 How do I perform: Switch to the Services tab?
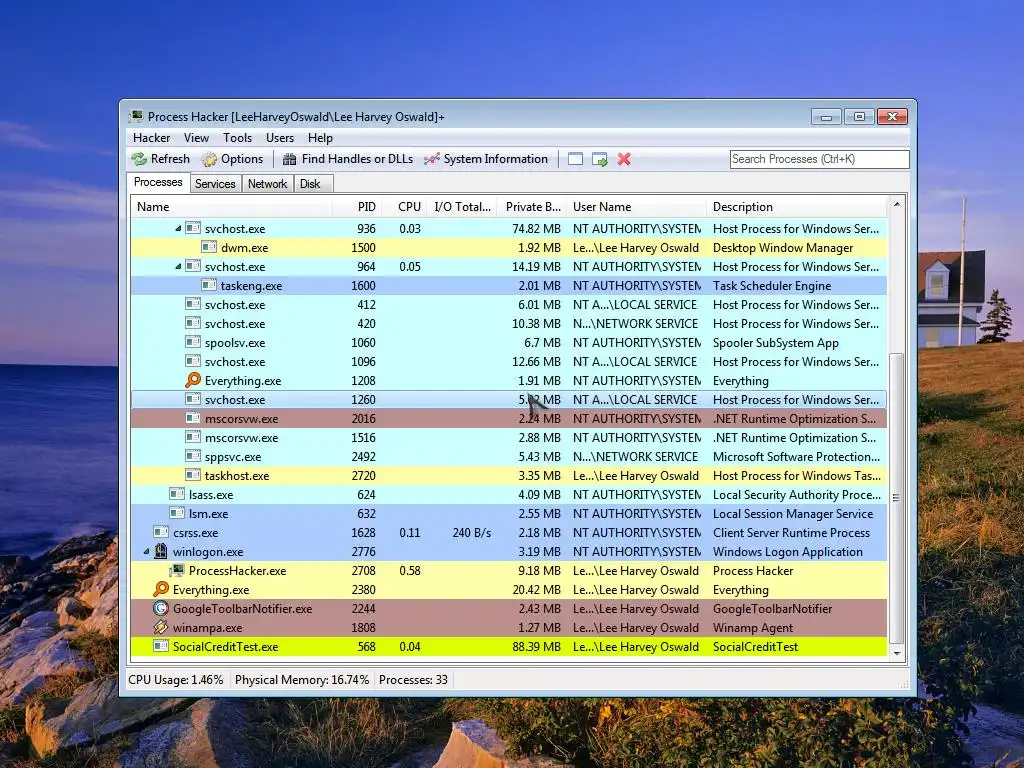point(215,184)
